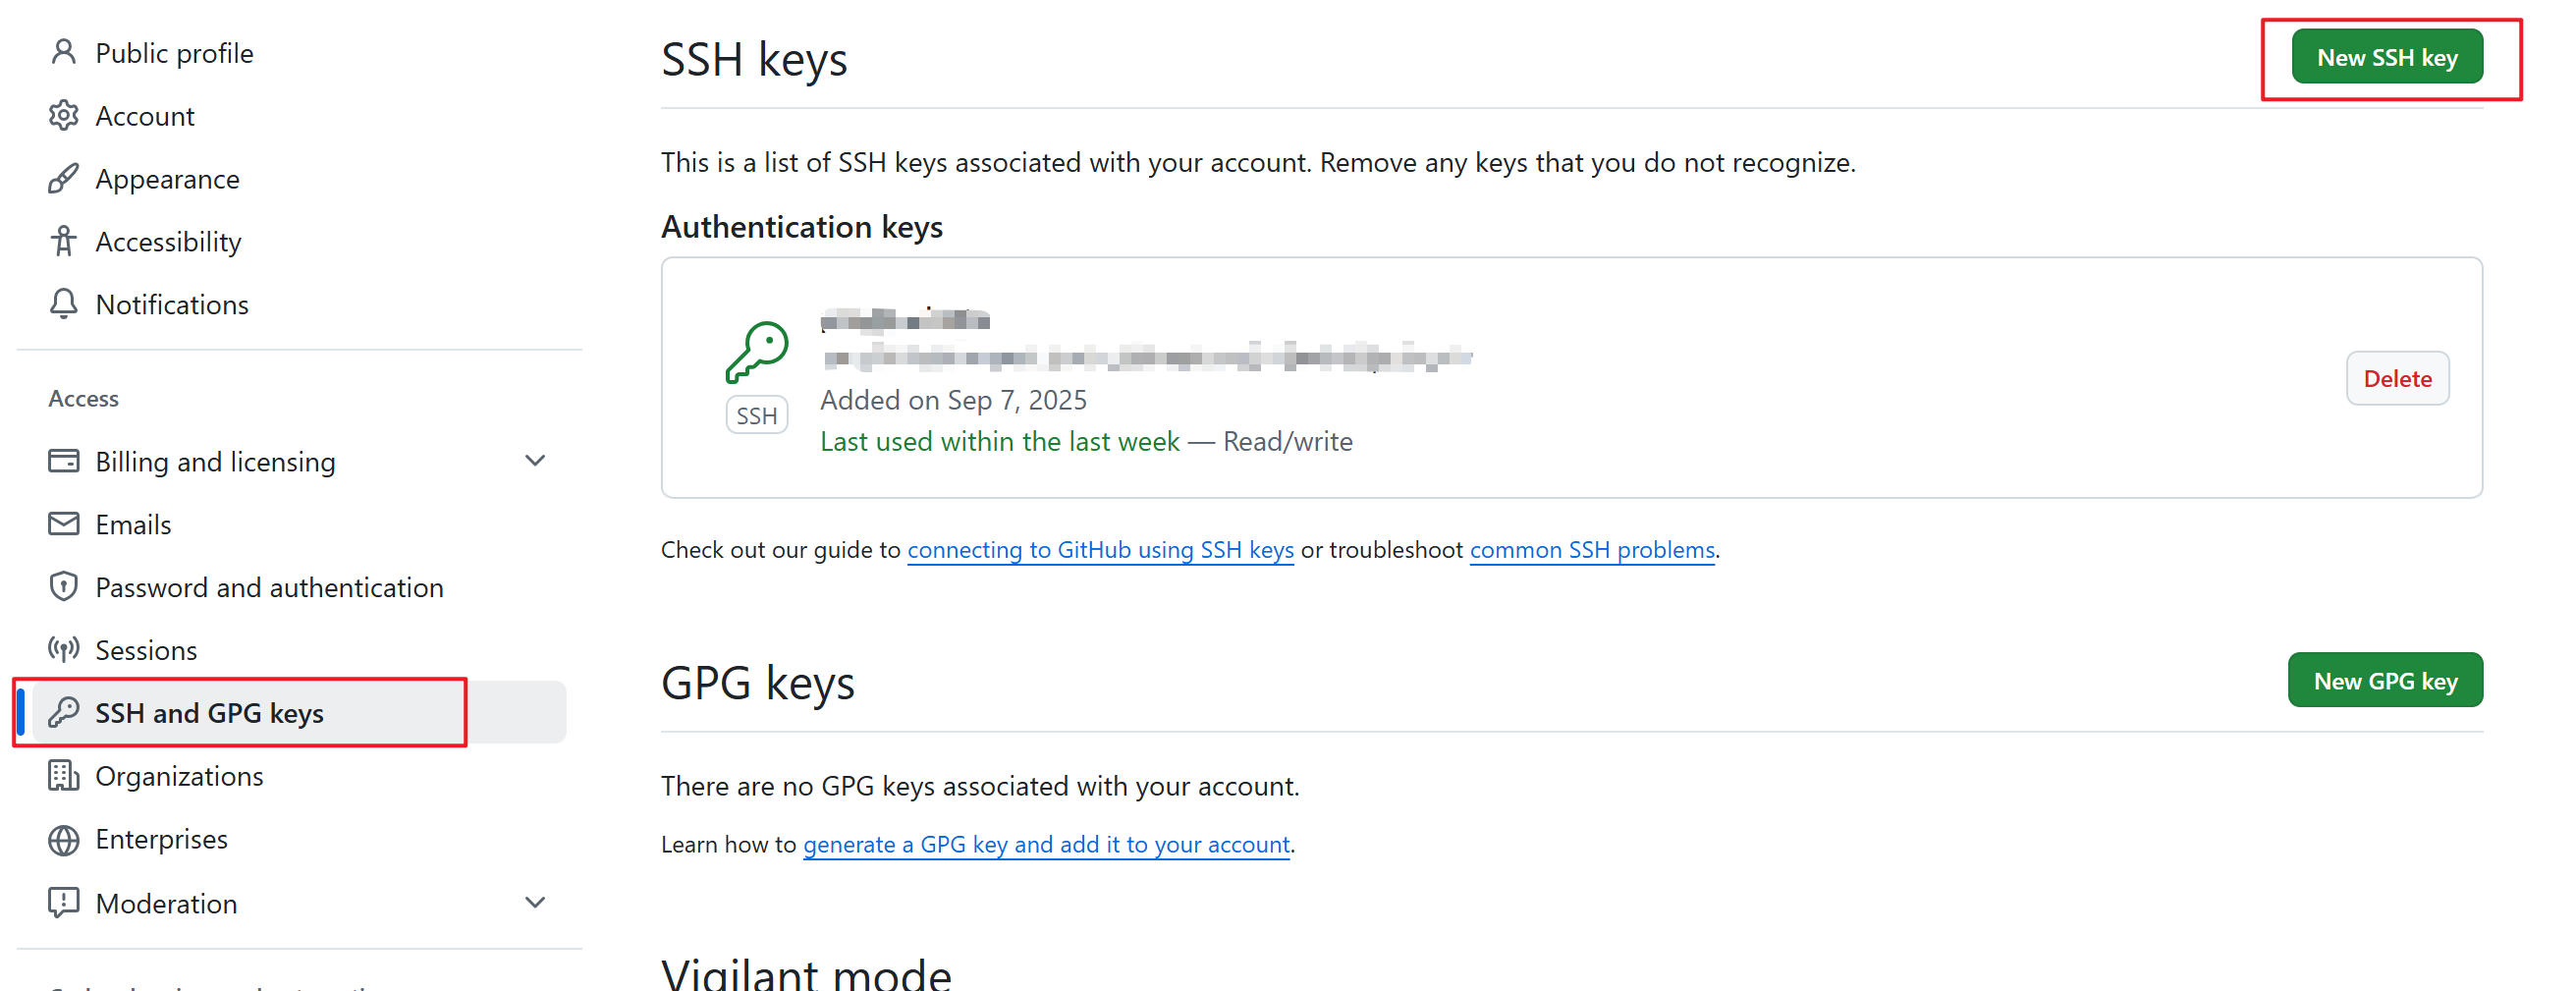2576x991 pixels.
Task: Click the Emails envelope icon
Action: [63, 524]
